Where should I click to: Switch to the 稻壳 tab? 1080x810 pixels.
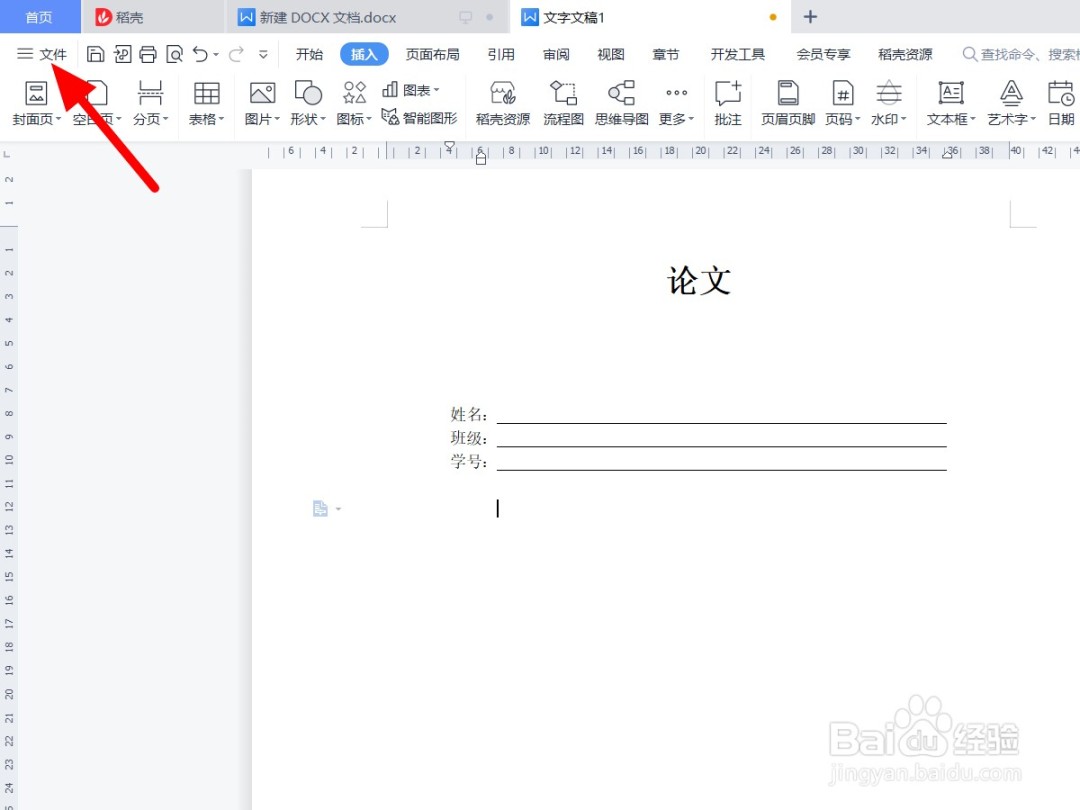[153, 17]
